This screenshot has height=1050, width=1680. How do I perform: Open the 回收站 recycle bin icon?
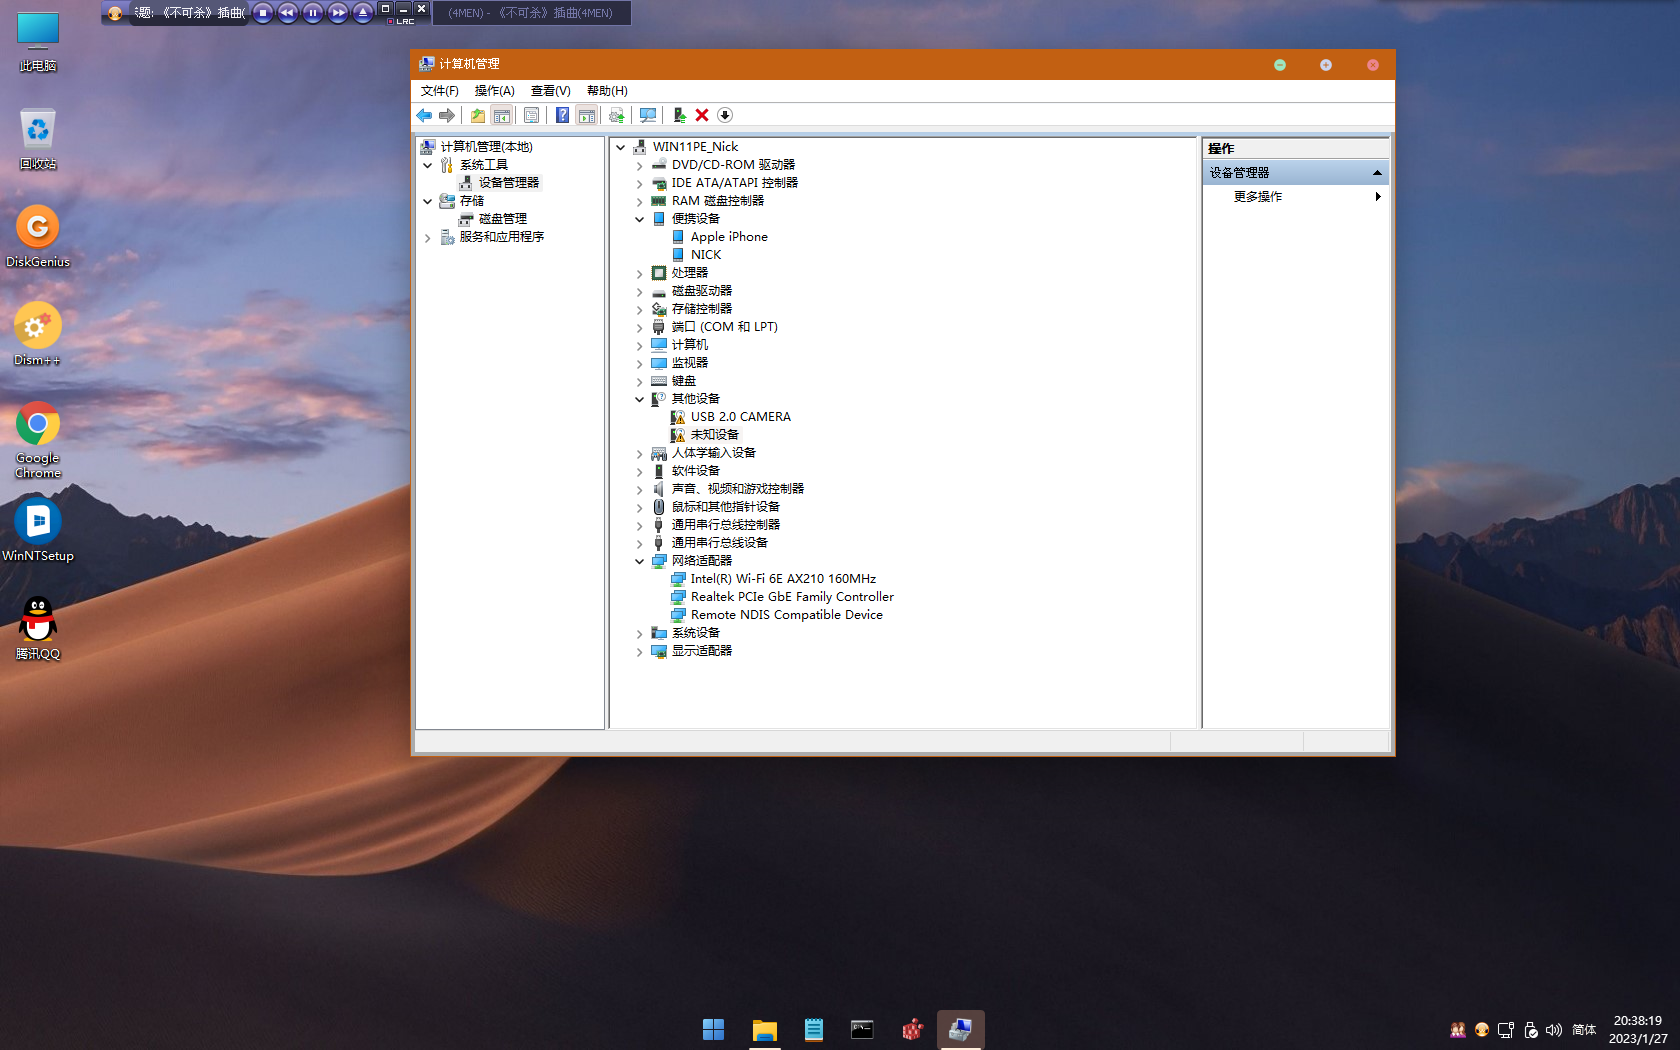coord(38,139)
